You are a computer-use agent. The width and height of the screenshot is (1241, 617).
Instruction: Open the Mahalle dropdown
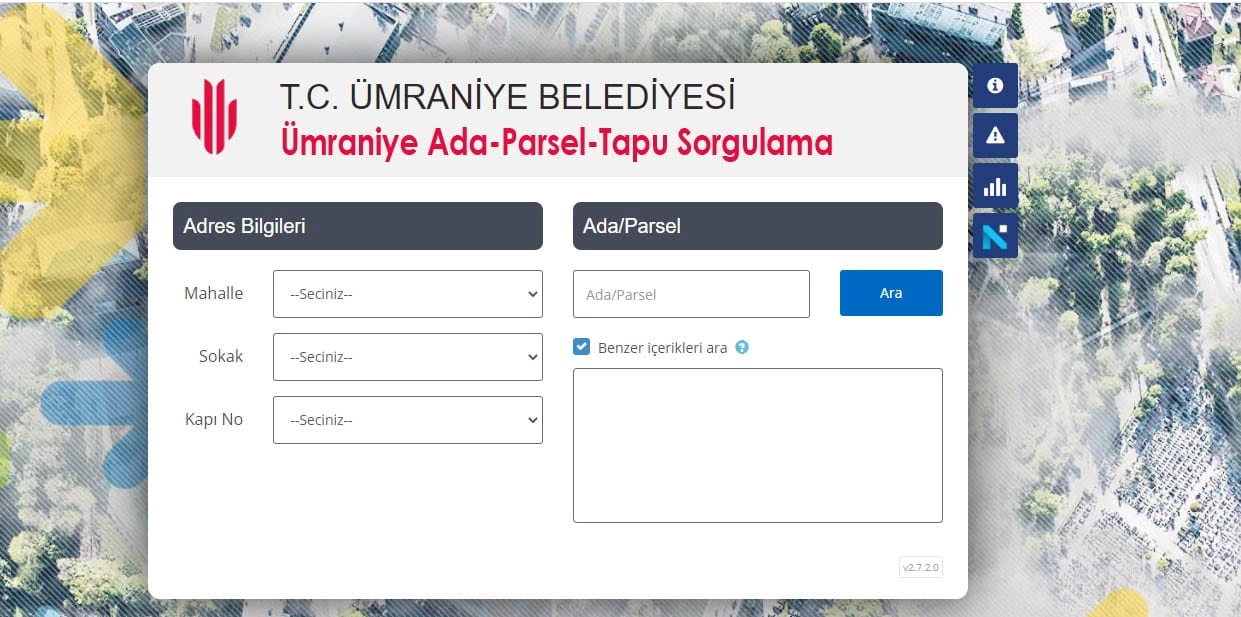coord(407,294)
